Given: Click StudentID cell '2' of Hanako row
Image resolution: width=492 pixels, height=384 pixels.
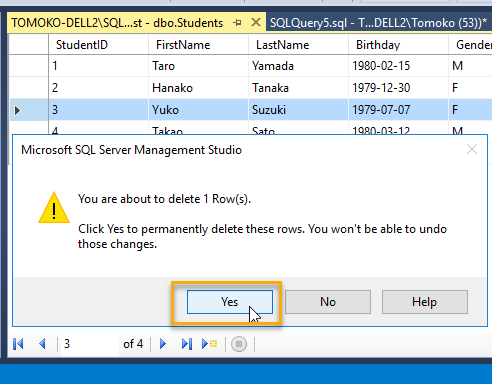Looking at the screenshot, I should (x=98, y=88).
